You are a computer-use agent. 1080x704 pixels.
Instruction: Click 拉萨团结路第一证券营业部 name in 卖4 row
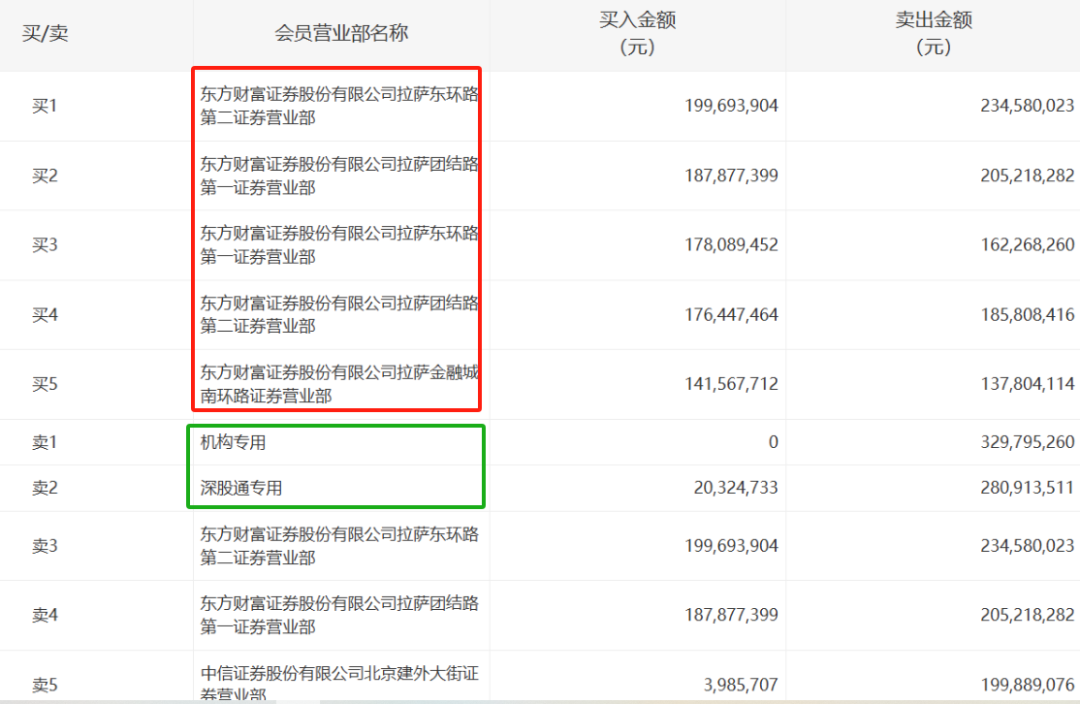coord(339,614)
